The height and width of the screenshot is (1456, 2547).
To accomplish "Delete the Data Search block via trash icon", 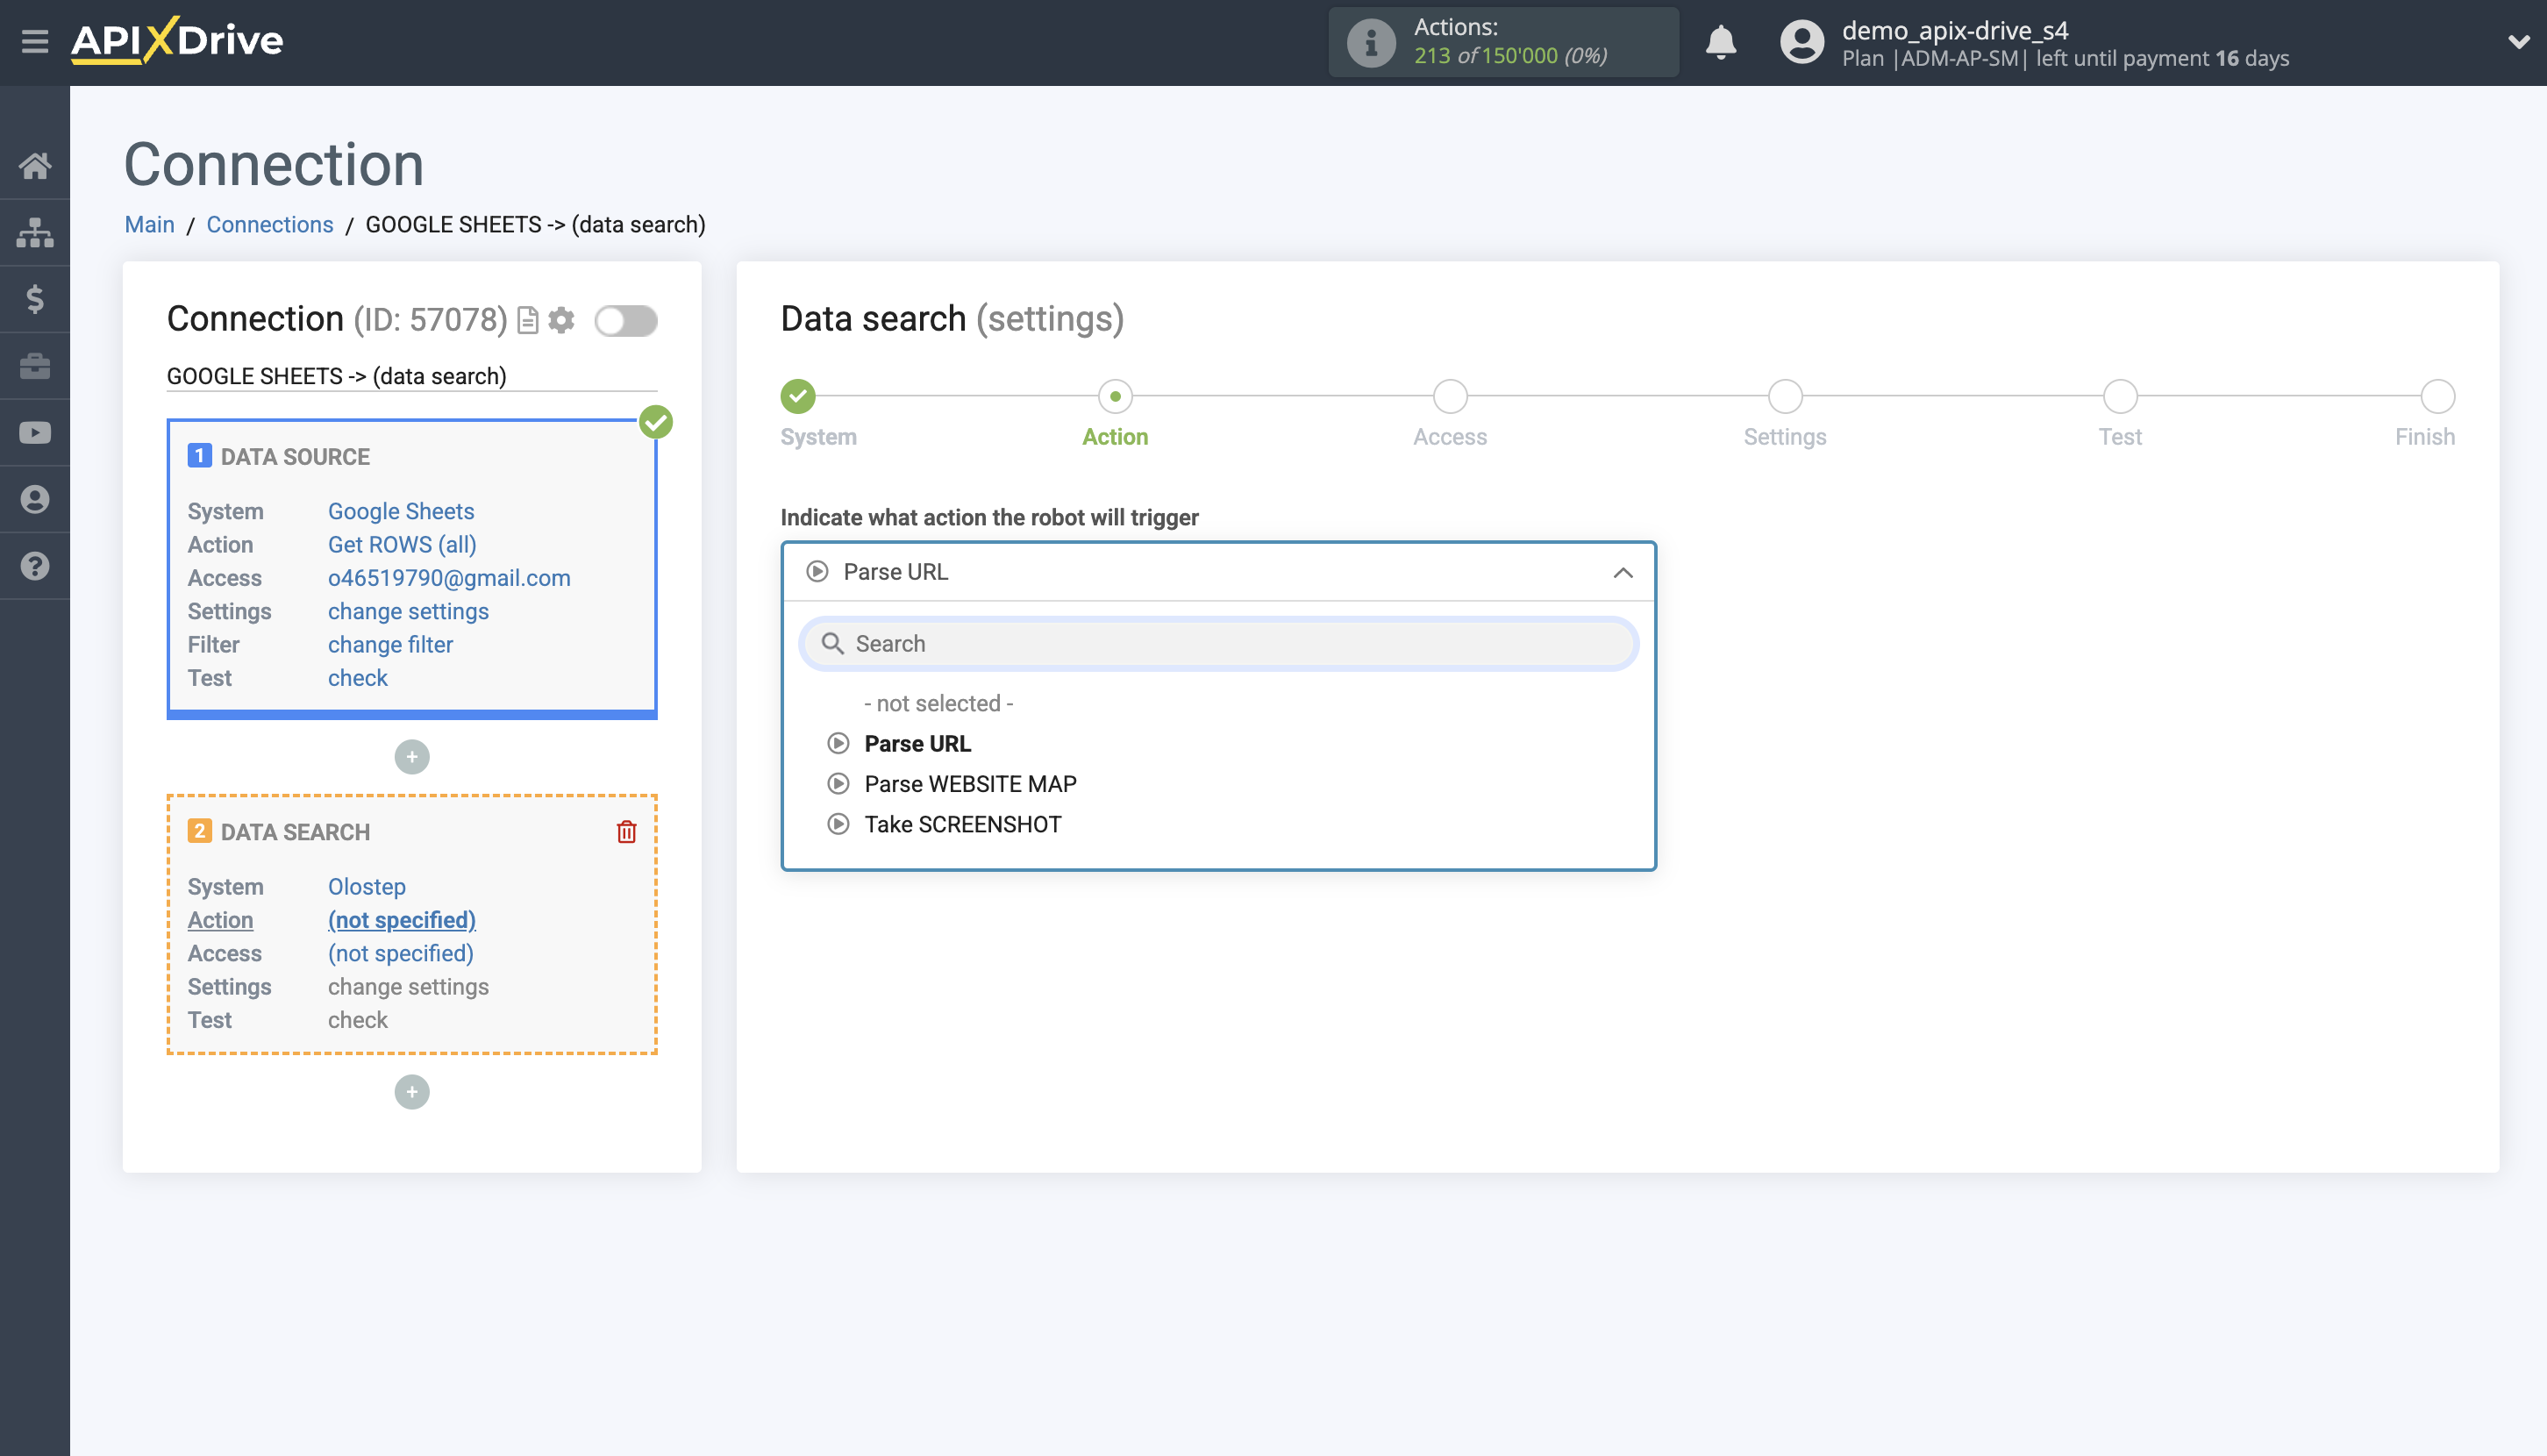I will 626,831.
